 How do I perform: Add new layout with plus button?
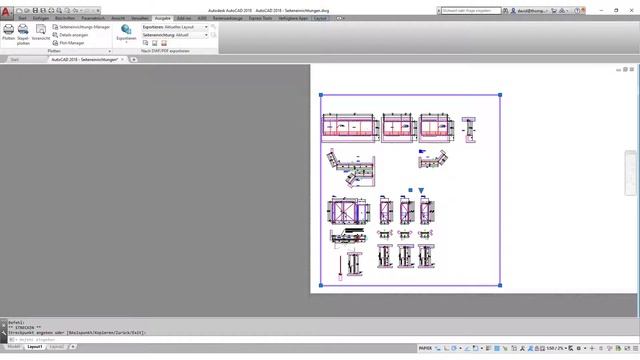click(x=73, y=347)
